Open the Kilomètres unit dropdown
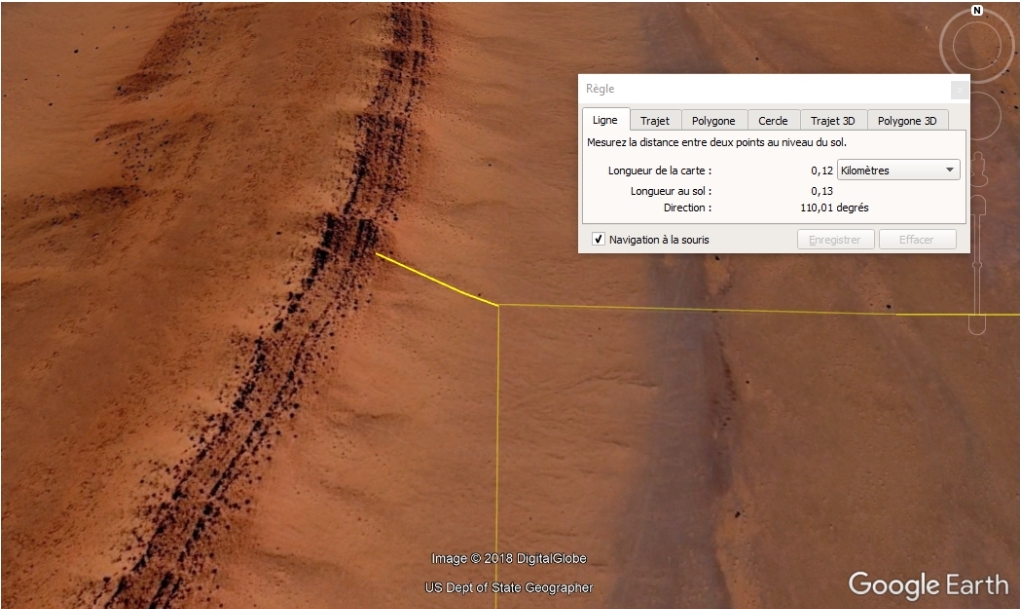The image size is (1020, 609). (898, 170)
